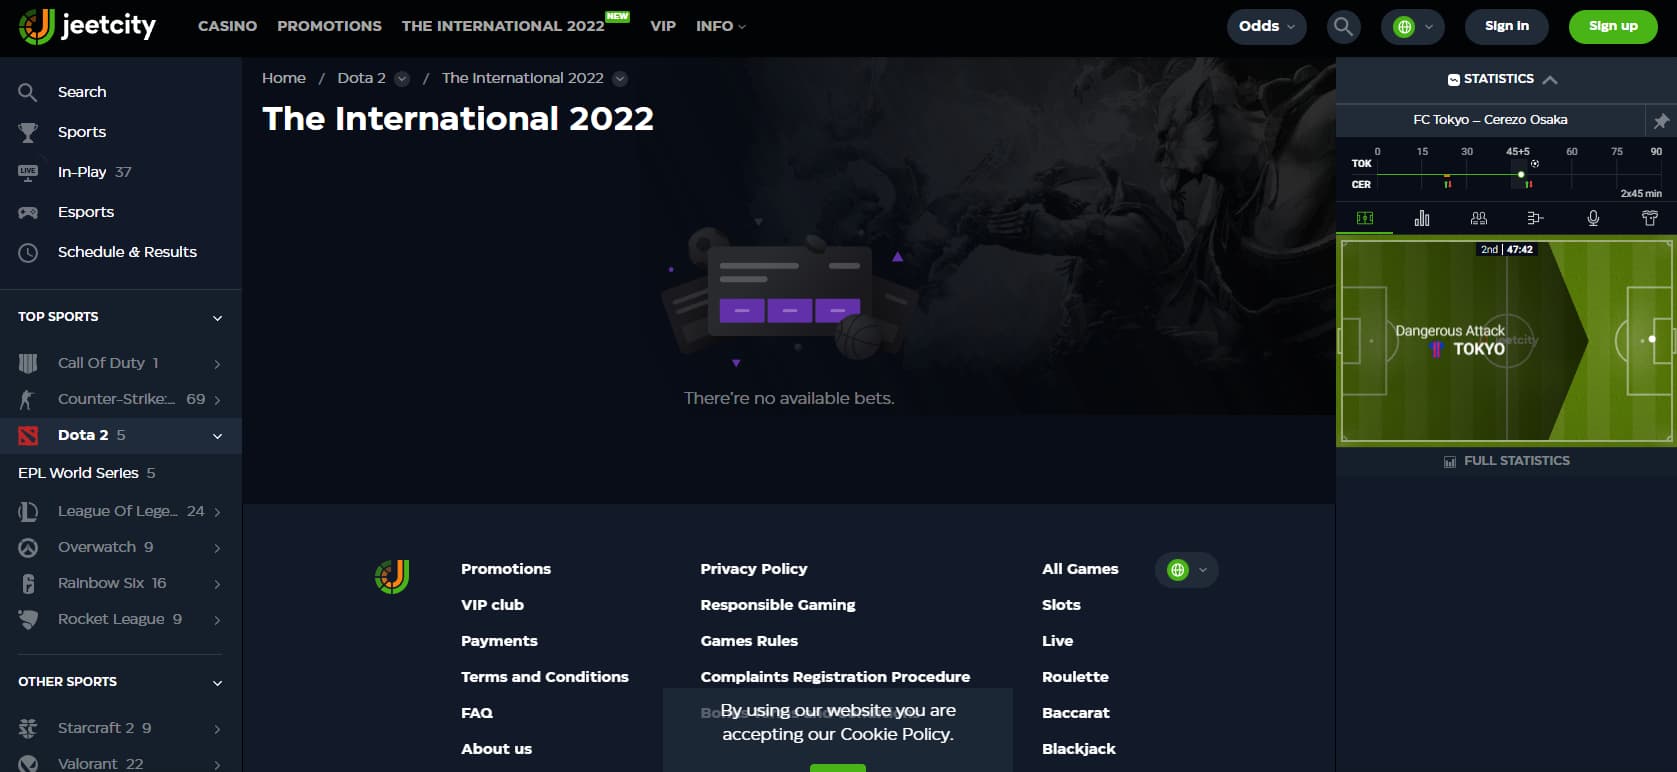The image size is (1677, 772).
Task: Open Full Statistics link
Action: [1506, 461]
